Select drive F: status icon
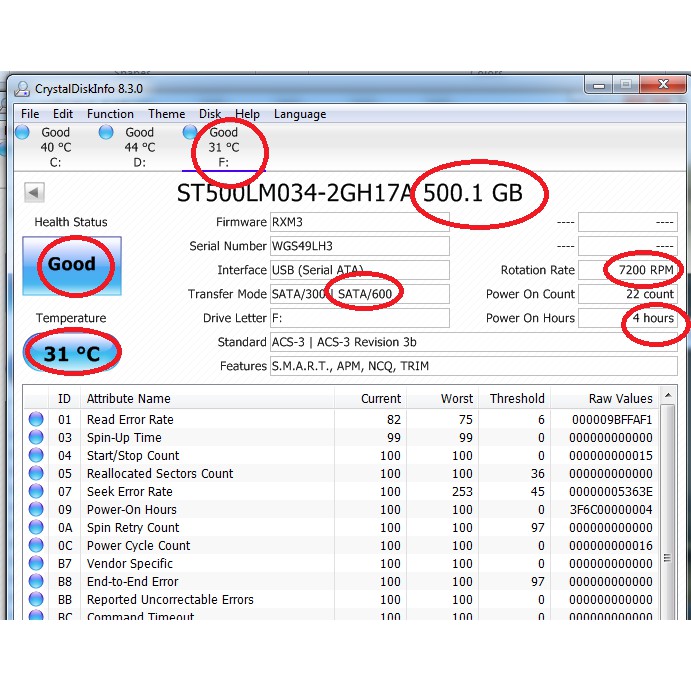This screenshot has height=691, width=691. (x=190, y=132)
